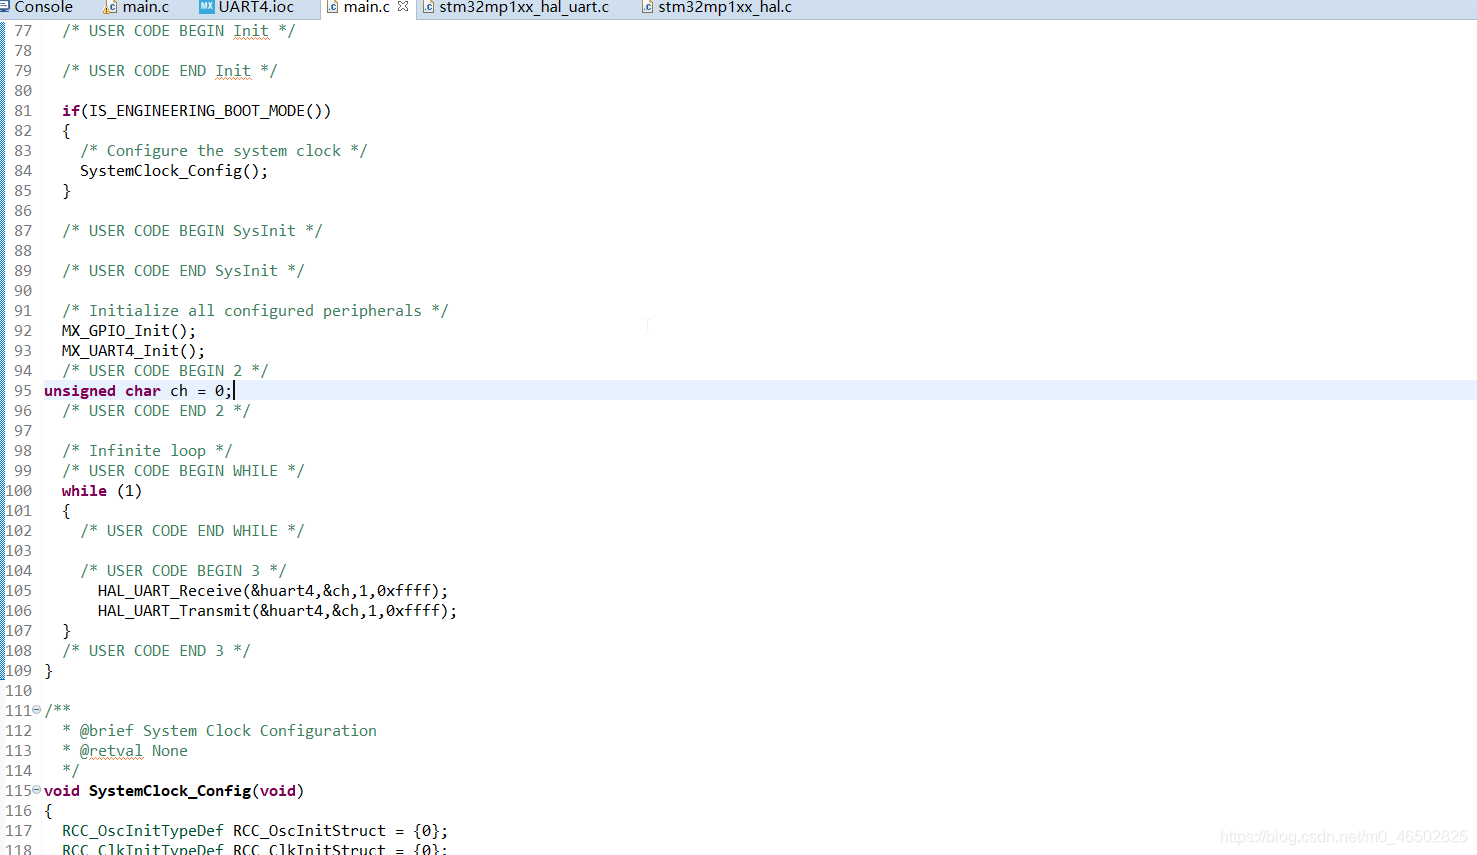Click line number 84 in the gutter
This screenshot has height=855, width=1477.
tap(23, 171)
